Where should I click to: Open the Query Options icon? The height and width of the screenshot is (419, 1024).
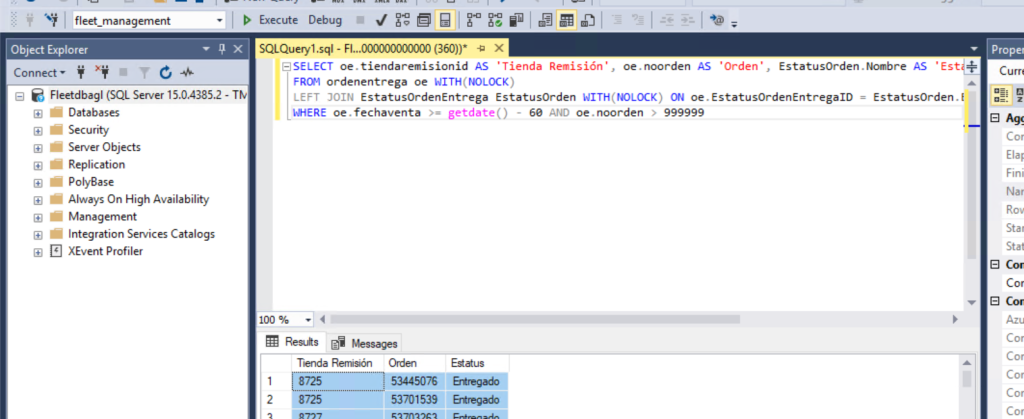[x=424, y=20]
